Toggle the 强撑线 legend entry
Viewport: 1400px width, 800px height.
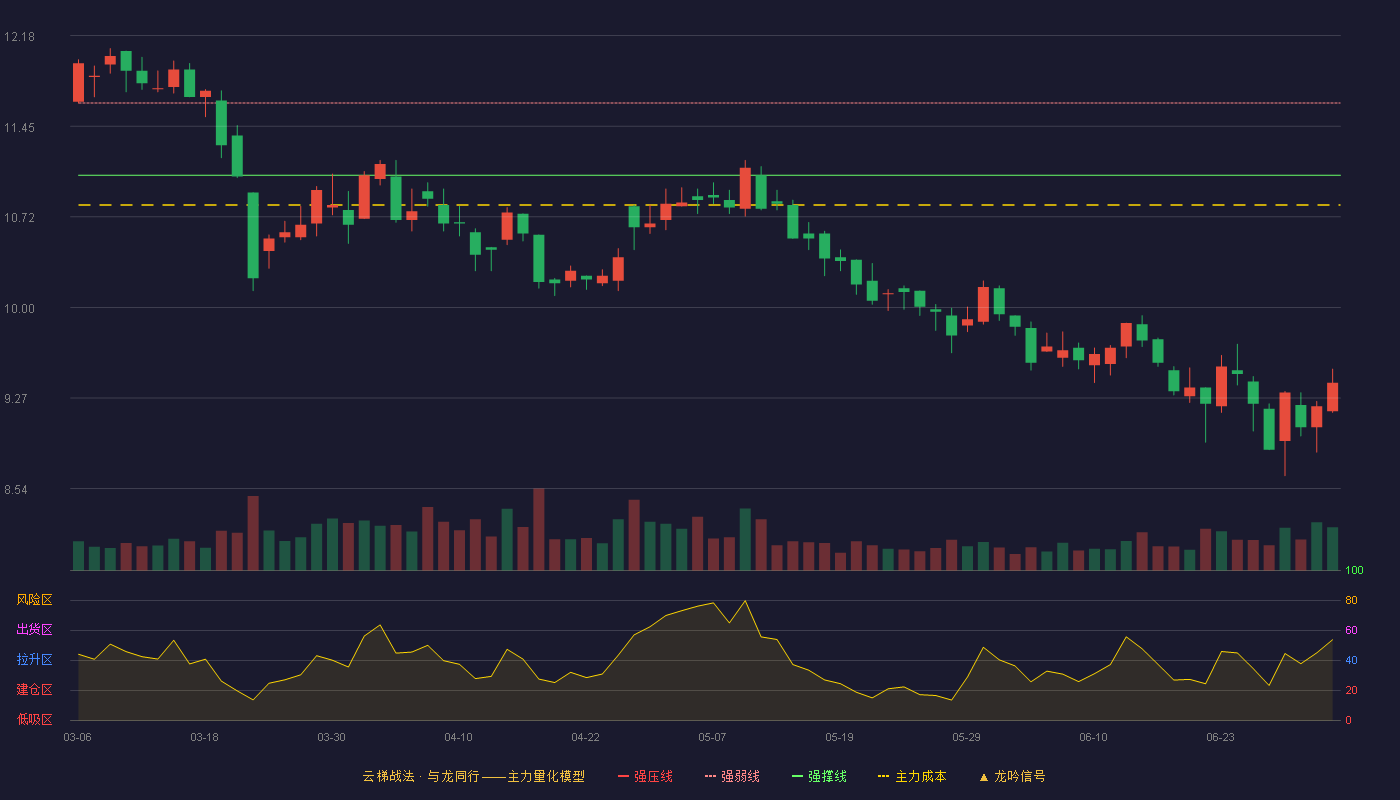pyautogui.click(x=819, y=776)
